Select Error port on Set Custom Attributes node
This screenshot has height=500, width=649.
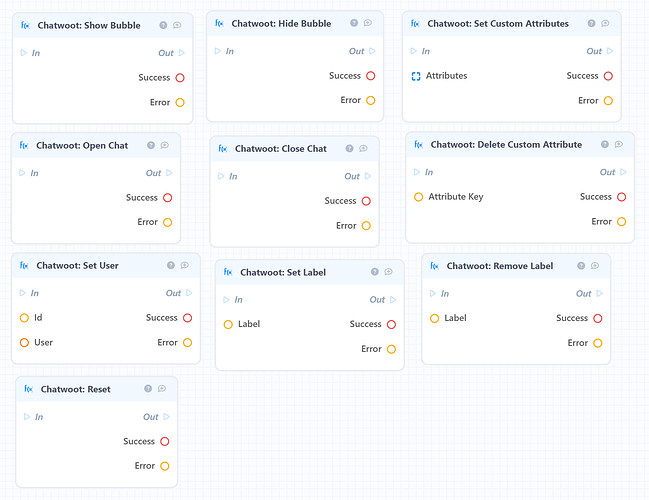coord(608,101)
